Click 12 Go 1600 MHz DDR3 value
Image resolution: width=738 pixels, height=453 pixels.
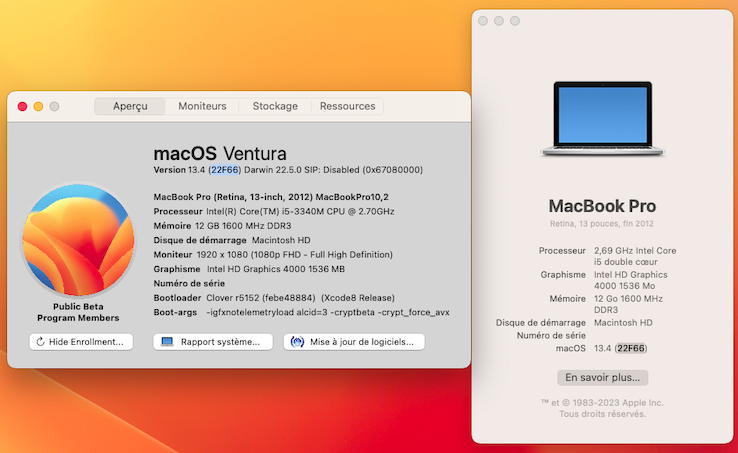tap(628, 304)
